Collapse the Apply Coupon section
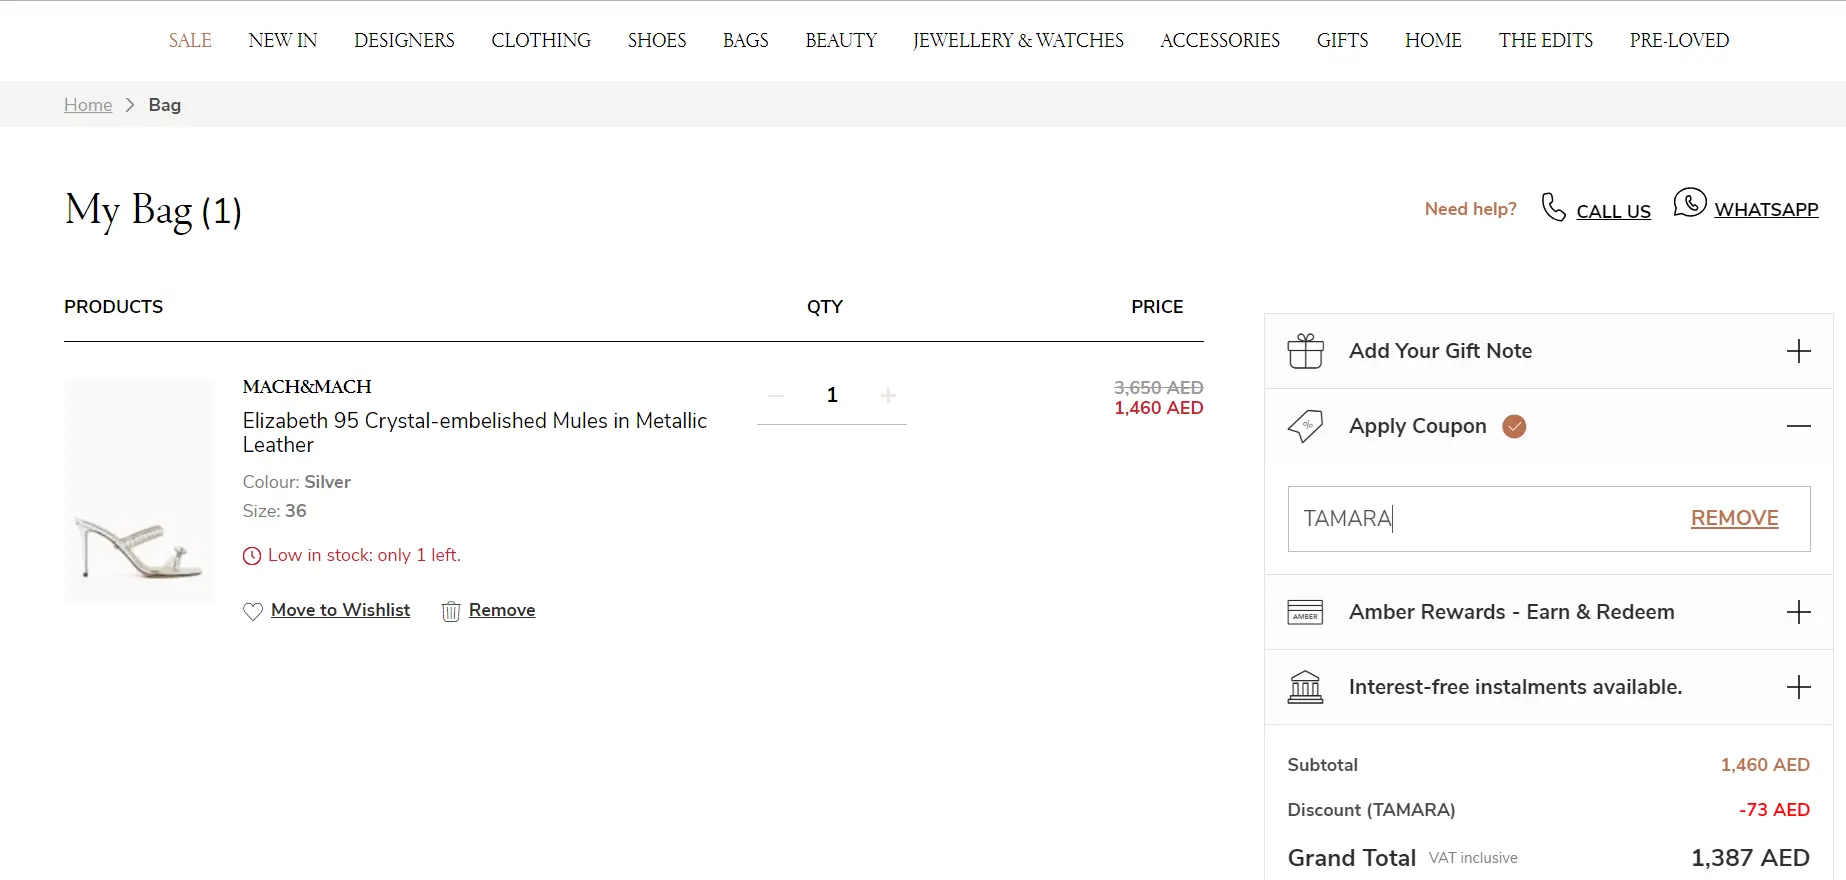The height and width of the screenshot is (880, 1846). tap(1798, 426)
